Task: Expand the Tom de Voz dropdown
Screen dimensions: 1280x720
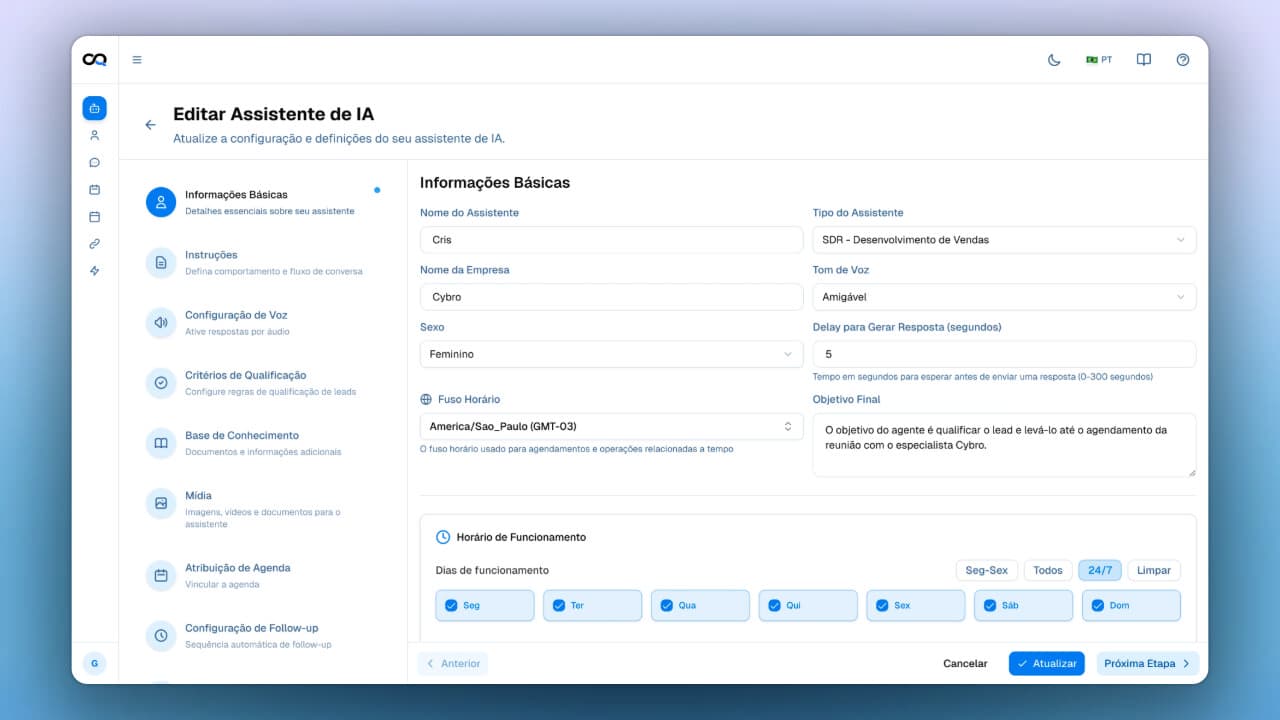Action: pos(1003,297)
